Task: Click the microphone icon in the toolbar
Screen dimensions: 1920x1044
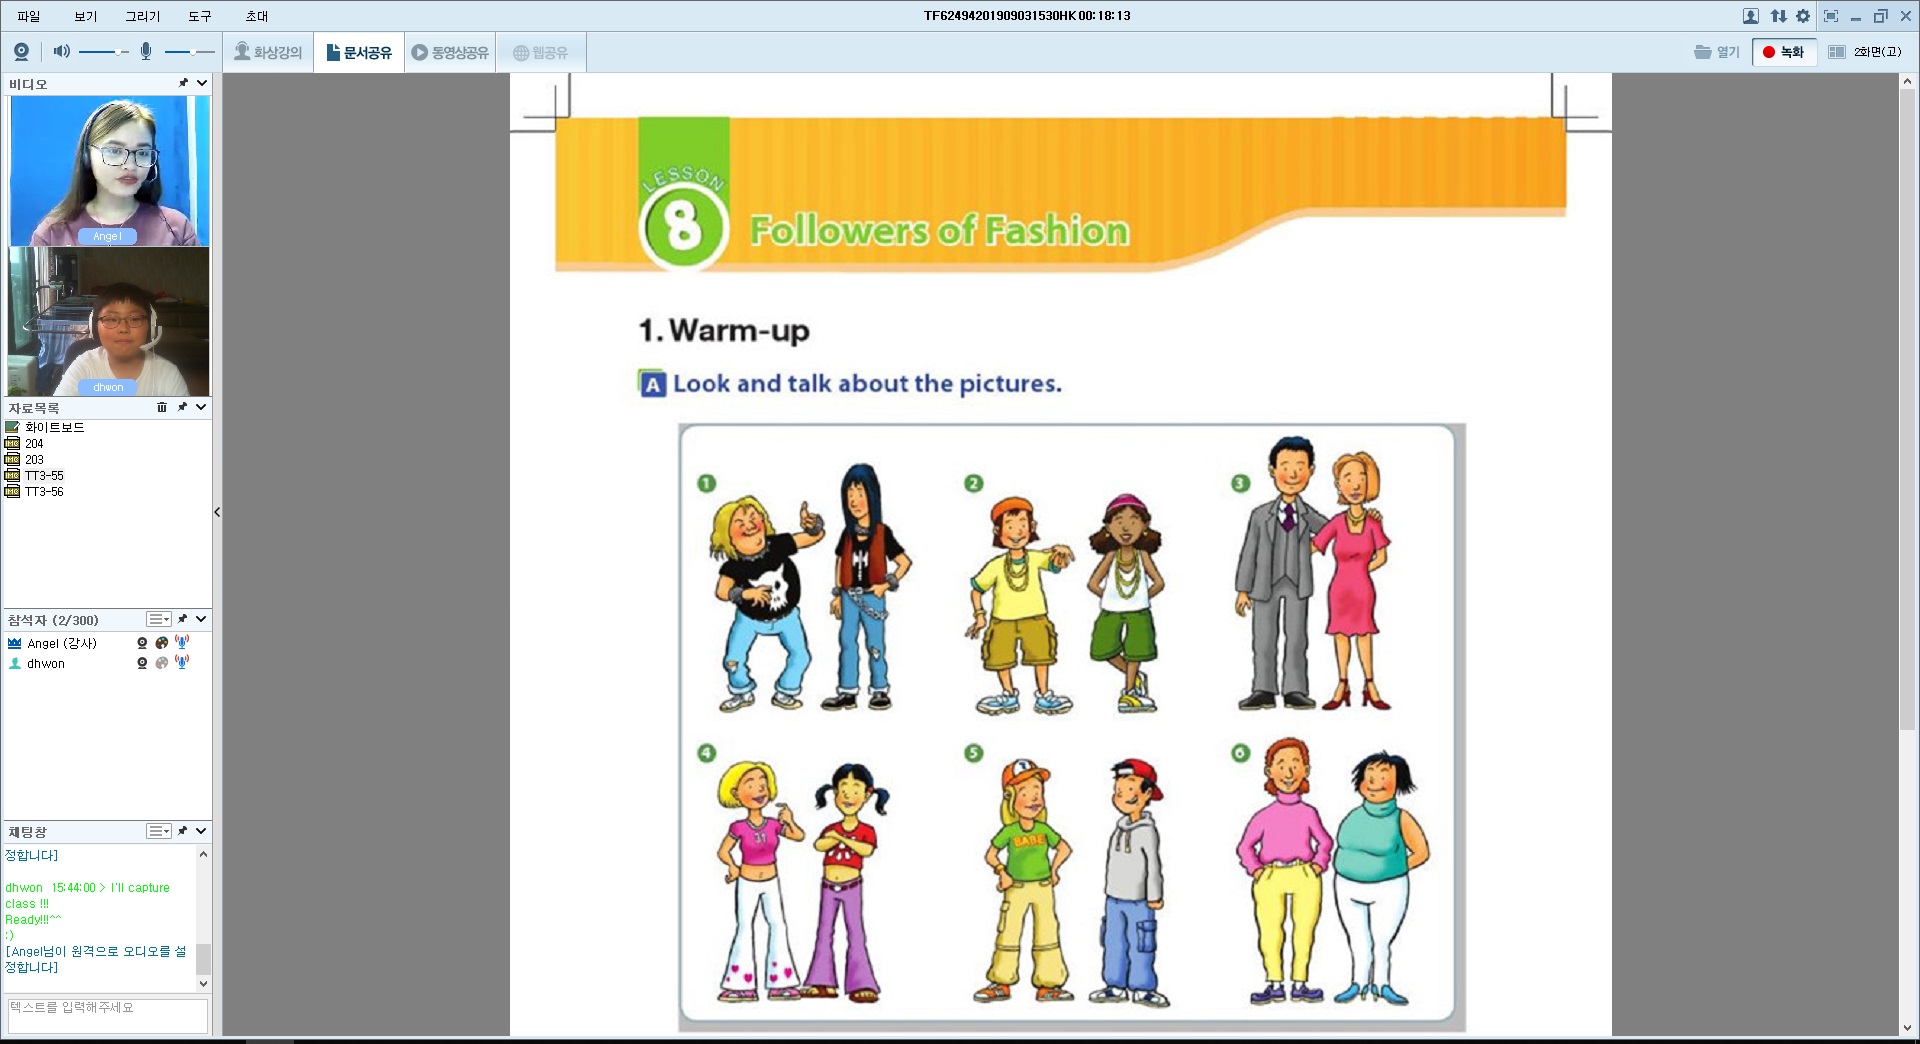Action: click(146, 52)
